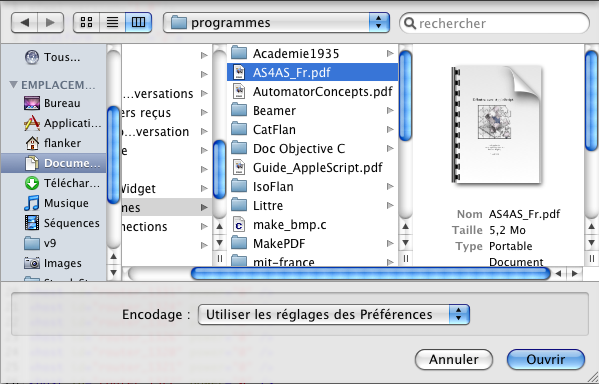599x384 pixels.
Task: Open the Encodage dropdown menu
Action: point(333,314)
